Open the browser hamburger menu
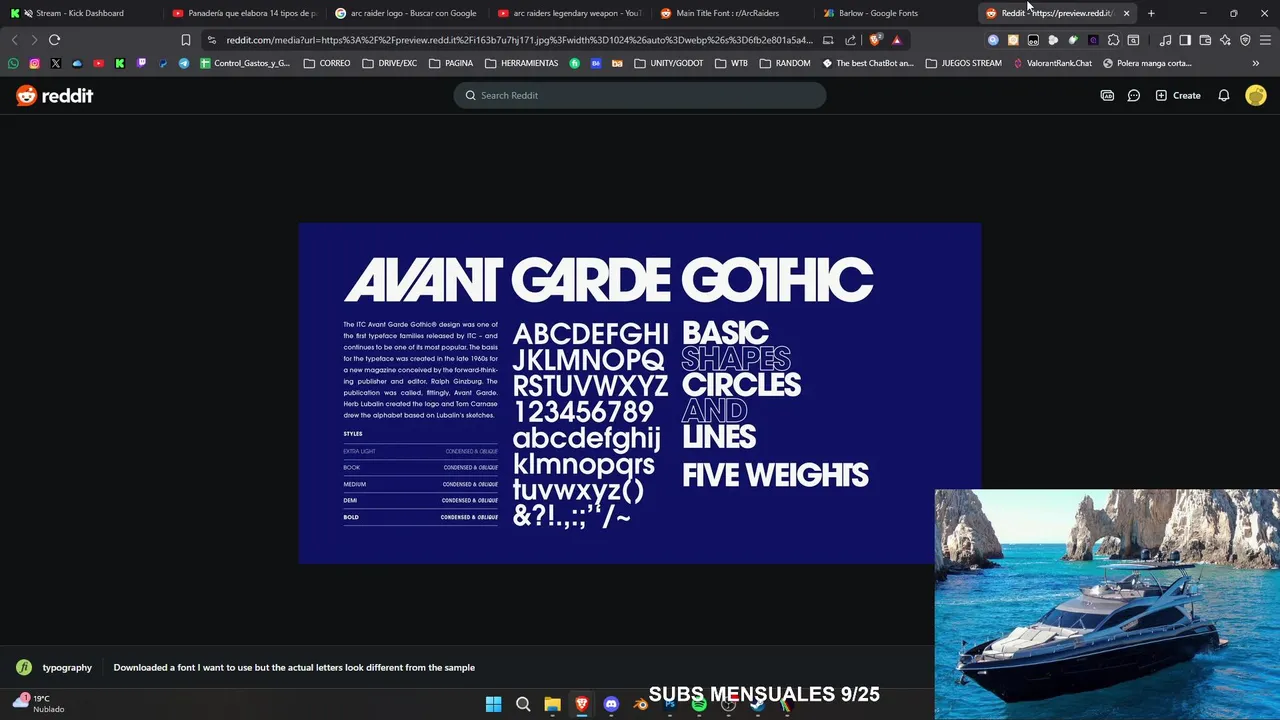This screenshot has height=720, width=1280. [1266, 40]
